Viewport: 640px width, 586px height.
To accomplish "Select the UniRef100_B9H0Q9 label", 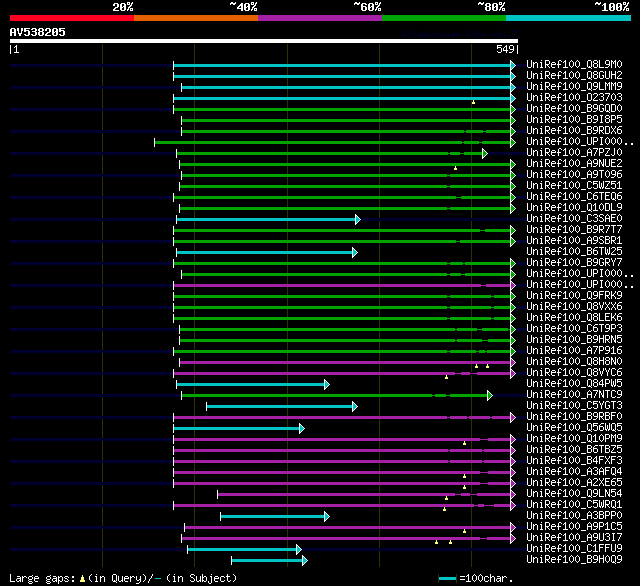I will coord(574,560).
